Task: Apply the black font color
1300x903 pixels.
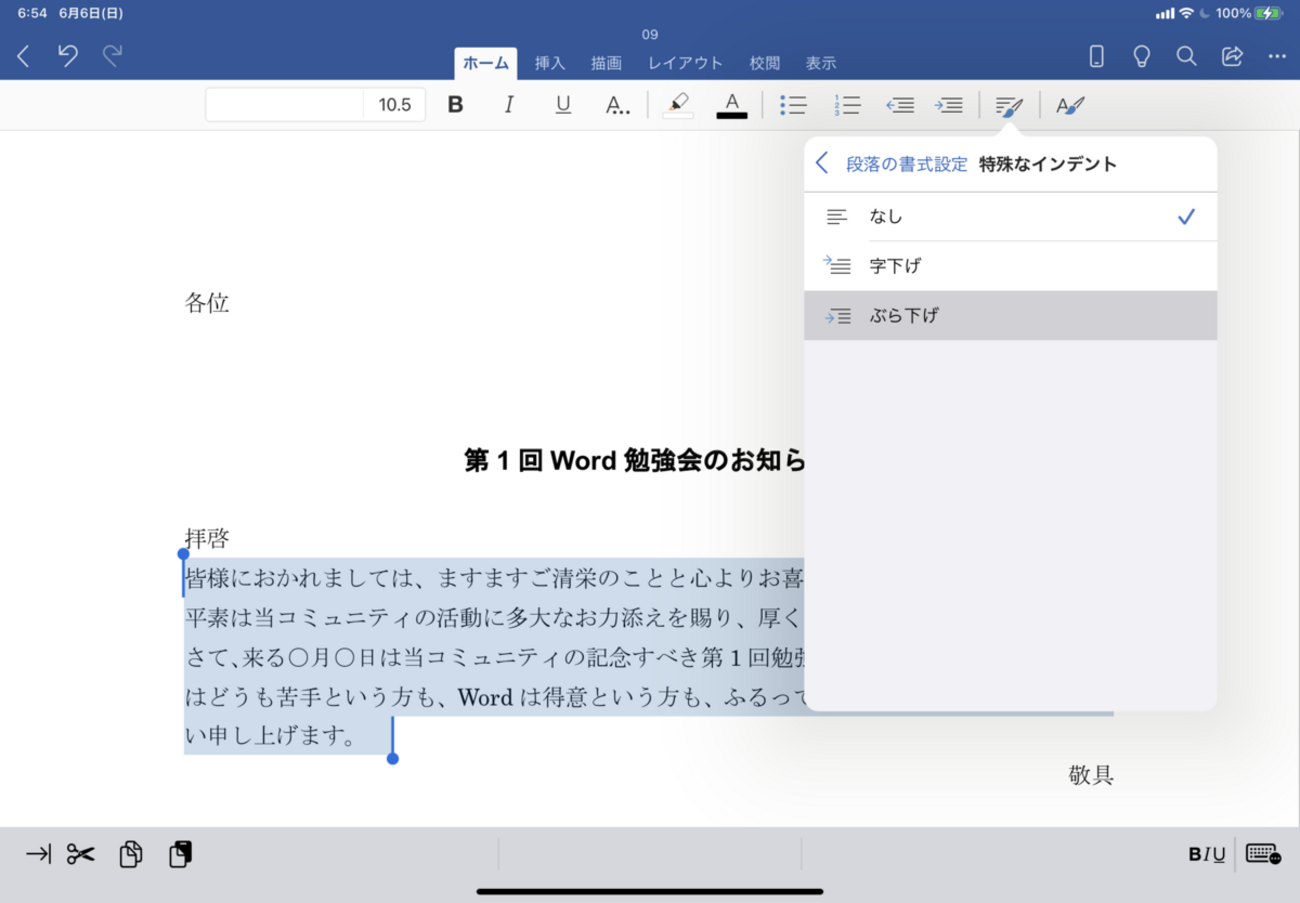Action: (x=732, y=105)
